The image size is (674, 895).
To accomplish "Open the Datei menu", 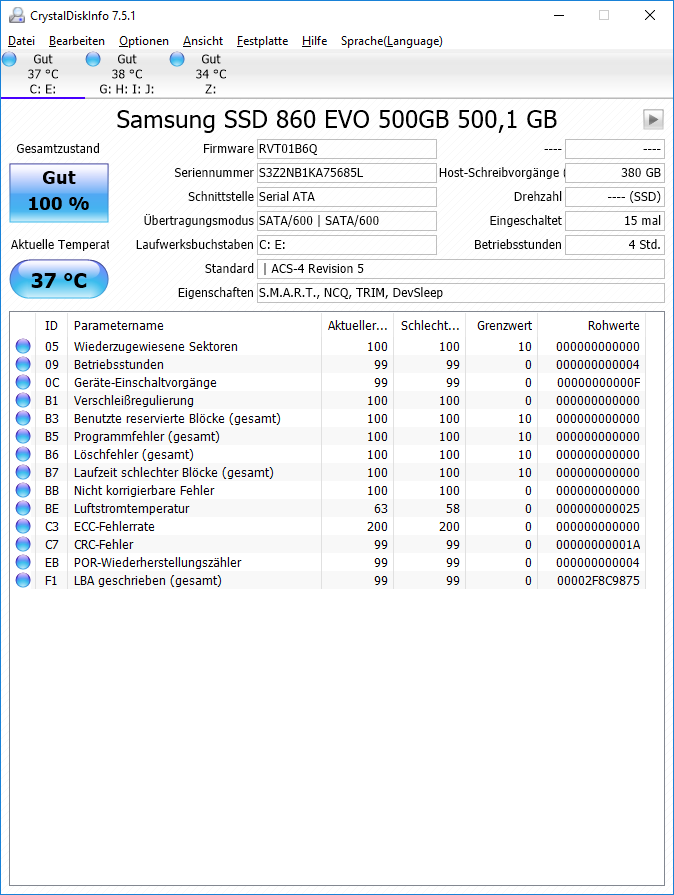I will point(21,41).
